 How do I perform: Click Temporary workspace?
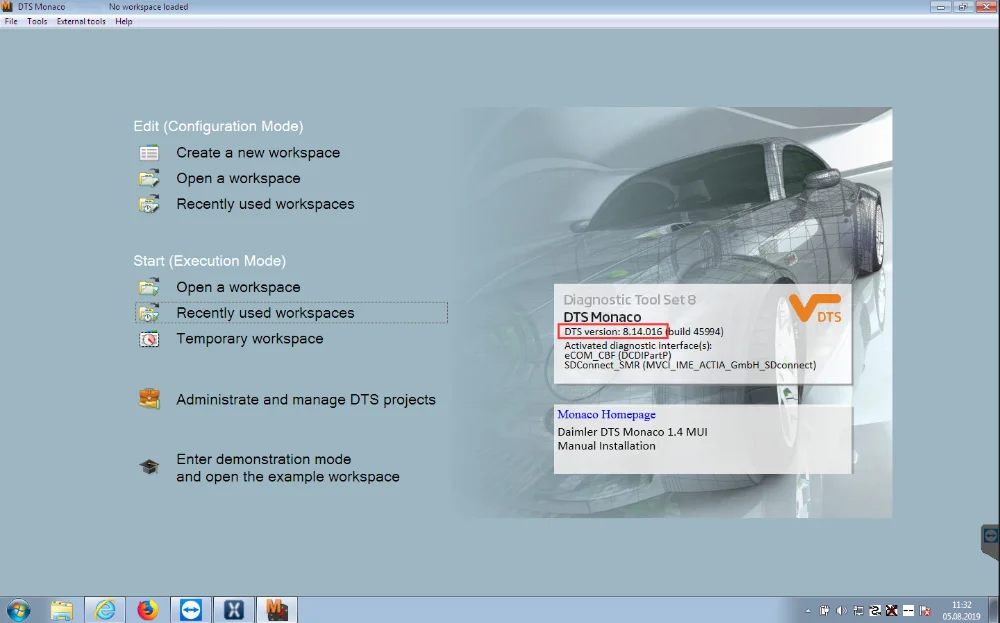(x=250, y=339)
